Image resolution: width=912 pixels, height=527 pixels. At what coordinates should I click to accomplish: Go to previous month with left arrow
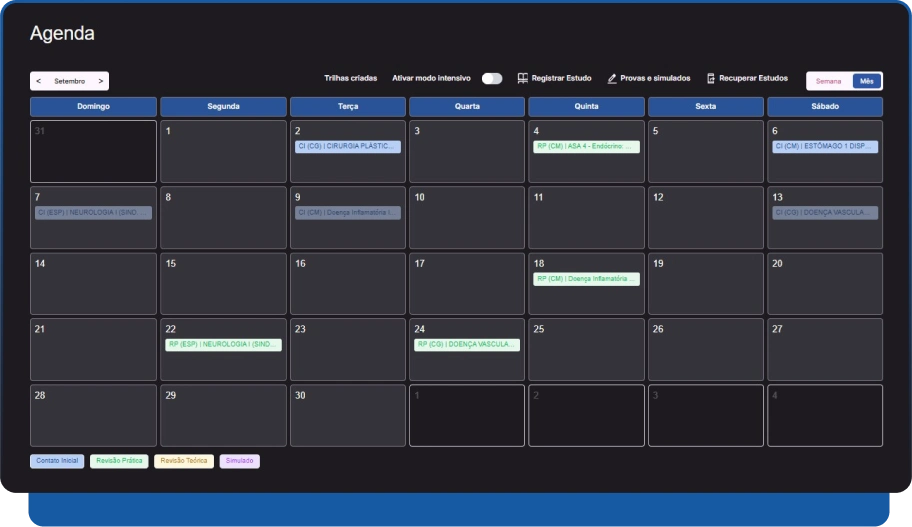point(38,81)
